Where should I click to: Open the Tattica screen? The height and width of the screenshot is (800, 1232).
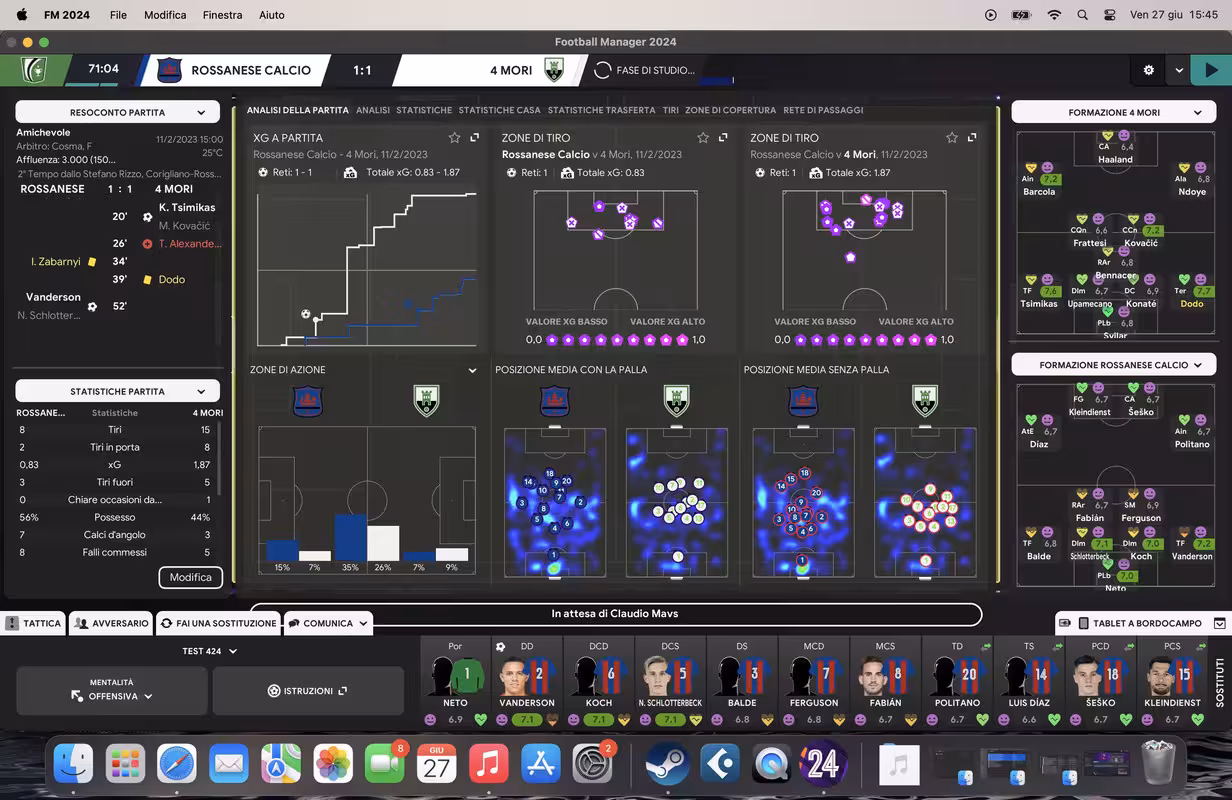34,623
